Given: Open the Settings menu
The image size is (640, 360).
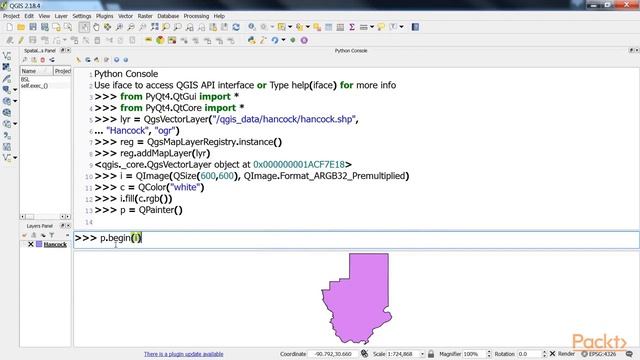Looking at the screenshot, I should point(82,16).
